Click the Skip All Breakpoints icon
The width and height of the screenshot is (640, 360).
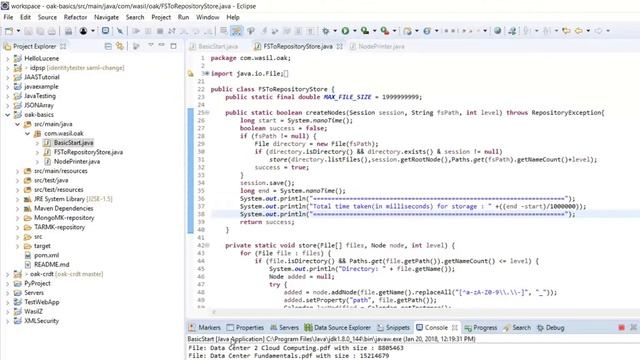120,31
